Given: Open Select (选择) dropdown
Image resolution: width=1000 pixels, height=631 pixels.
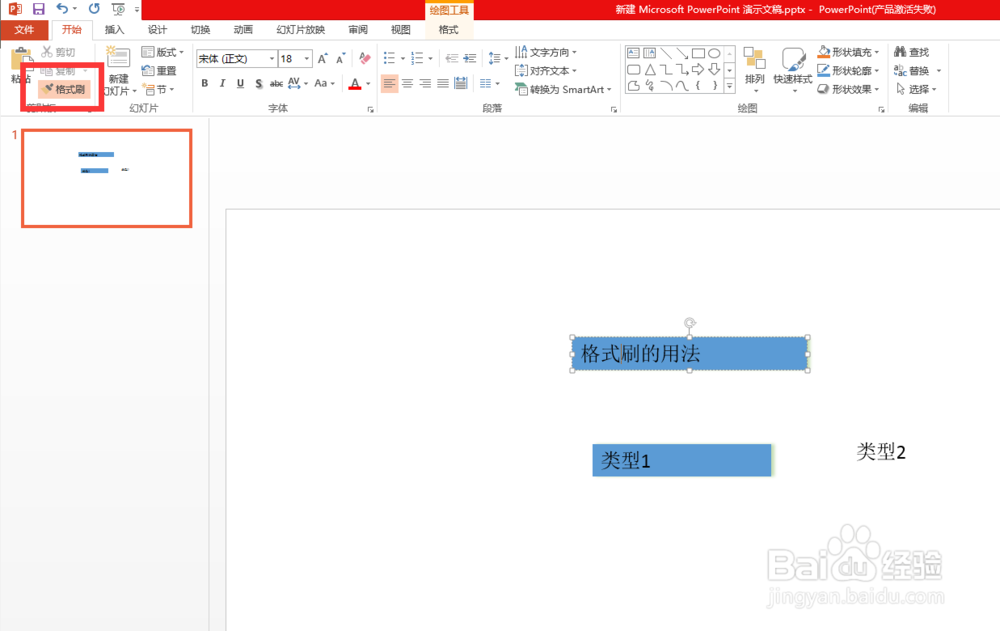Looking at the screenshot, I should coord(916,89).
